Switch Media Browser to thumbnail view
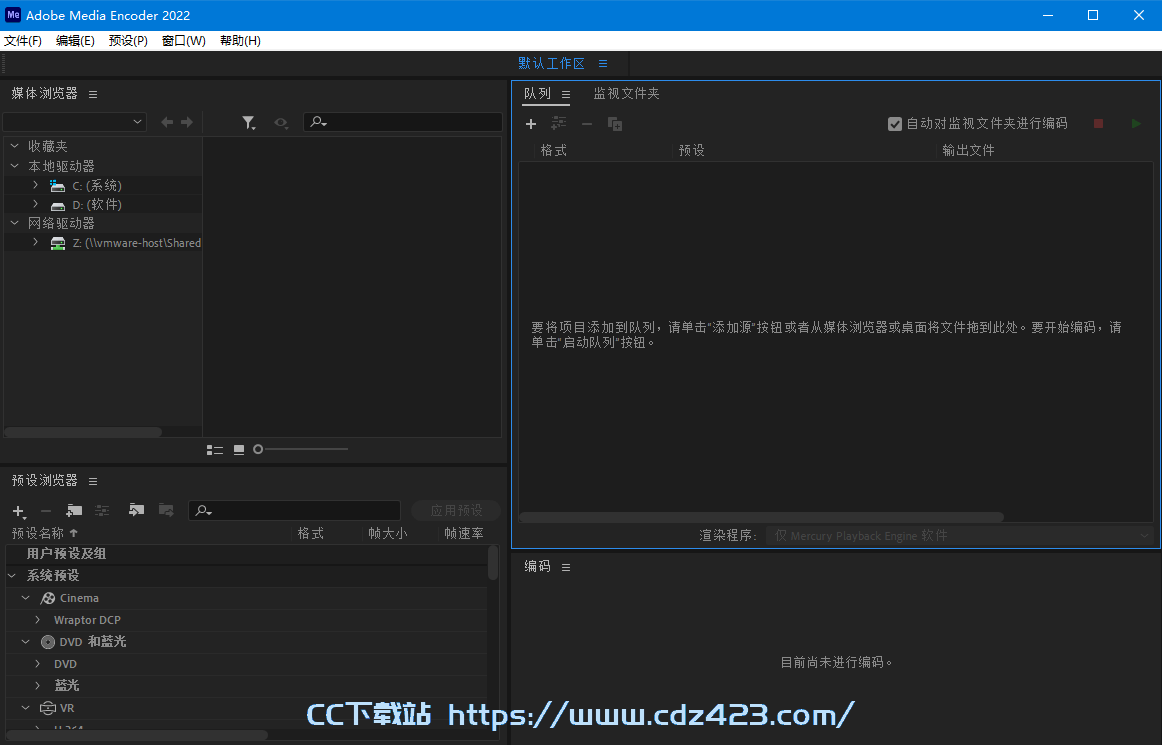 239,449
